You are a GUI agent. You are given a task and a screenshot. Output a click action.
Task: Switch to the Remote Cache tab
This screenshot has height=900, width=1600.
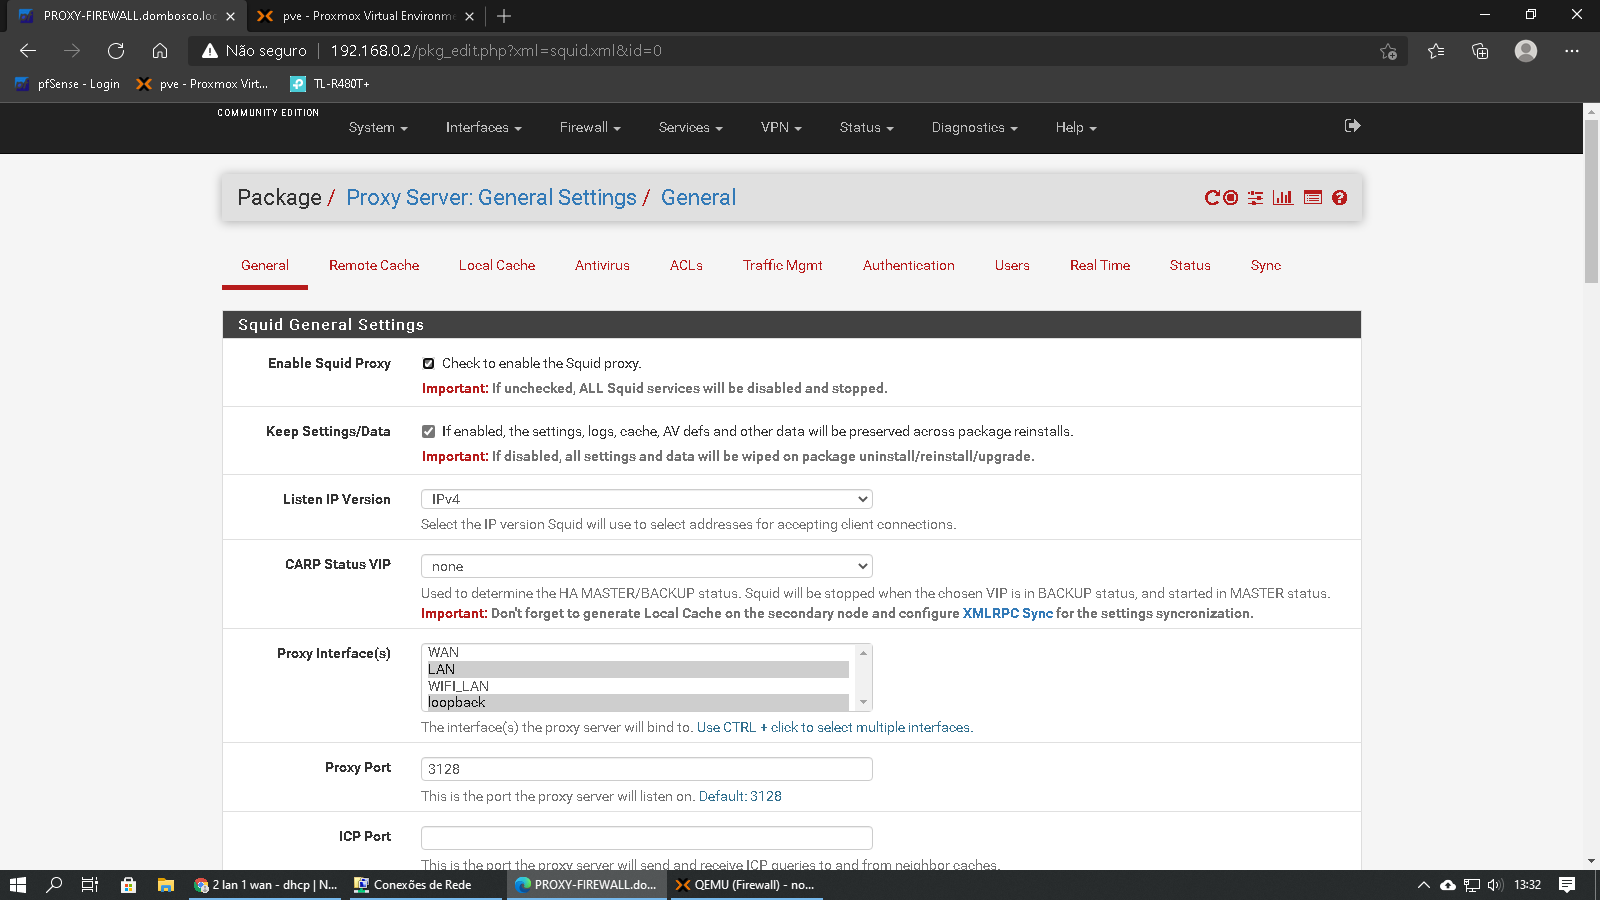[x=374, y=266]
